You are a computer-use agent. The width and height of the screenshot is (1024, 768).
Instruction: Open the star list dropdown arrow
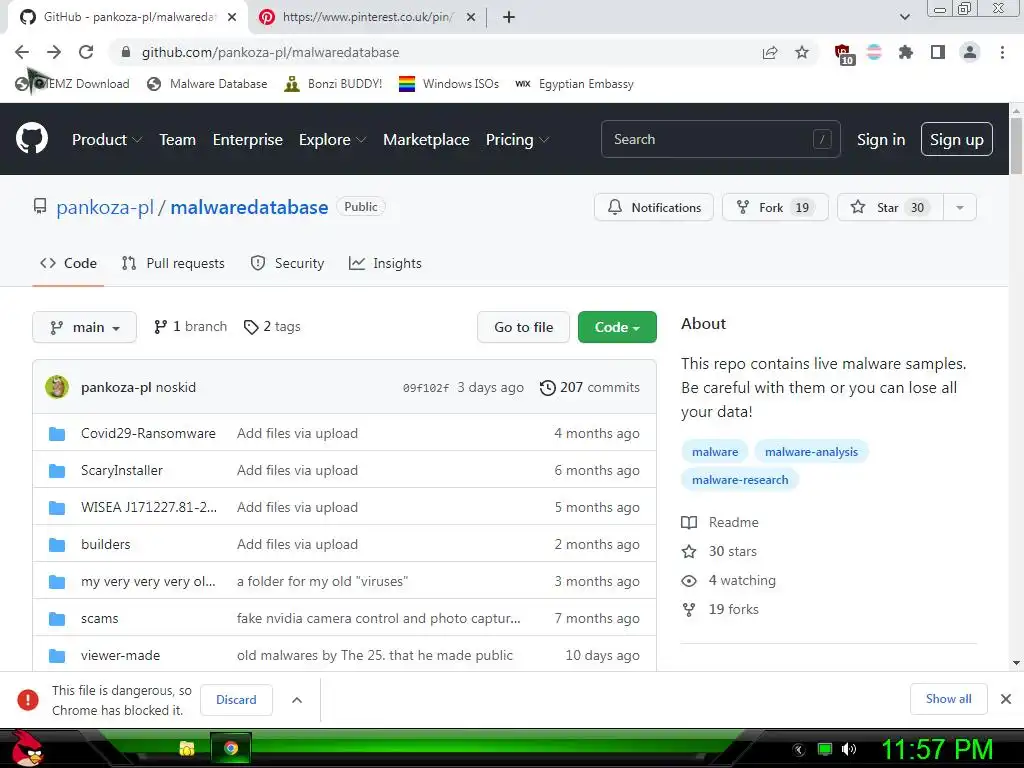960,208
